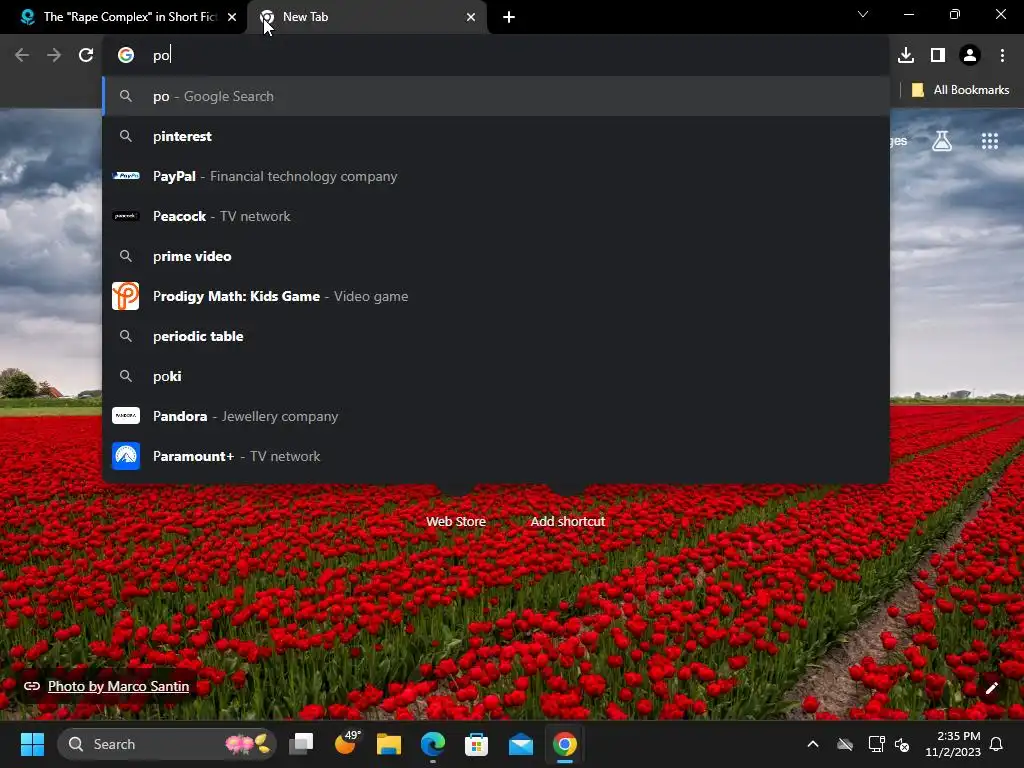
Task: Click the Chrome taskbar icon
Action: pos(565,744)
